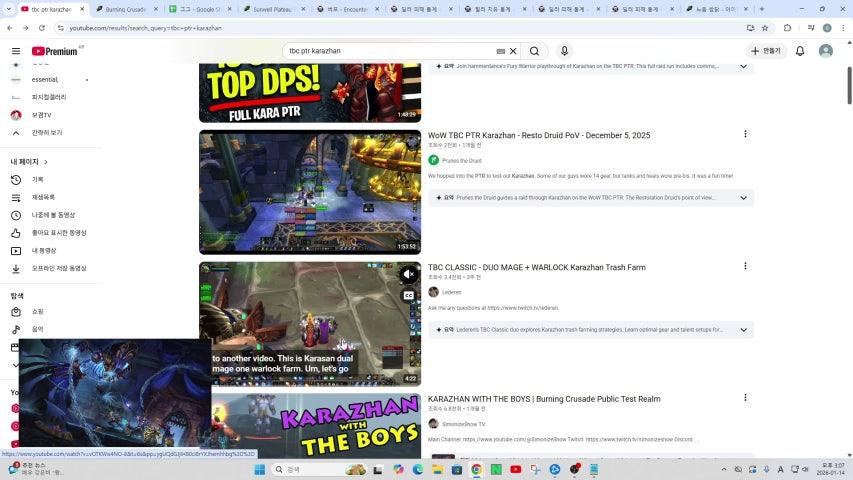Screen dimensions: 853x480
Task: Open 좋아요 표시한 동영상 liked videos
Action: pyautogui.click(x=59, y=233)
